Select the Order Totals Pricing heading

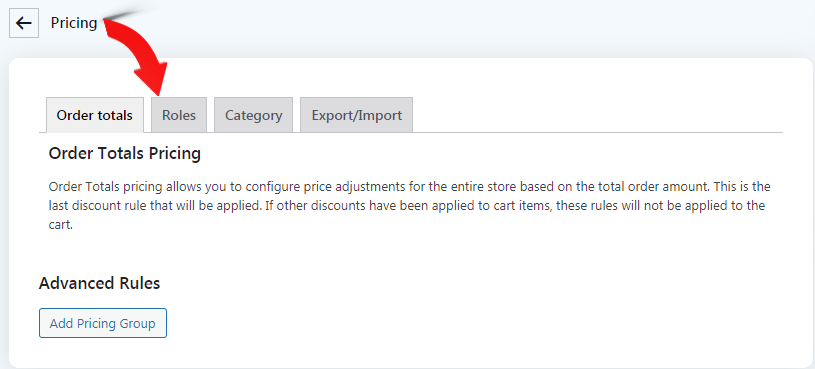[124, 154]
